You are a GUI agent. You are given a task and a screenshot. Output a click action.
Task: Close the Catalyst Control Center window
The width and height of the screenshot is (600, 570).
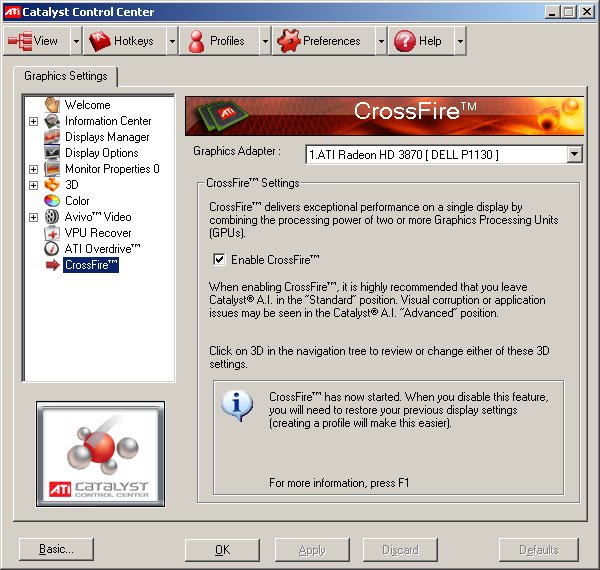click(x=586, y=12)
